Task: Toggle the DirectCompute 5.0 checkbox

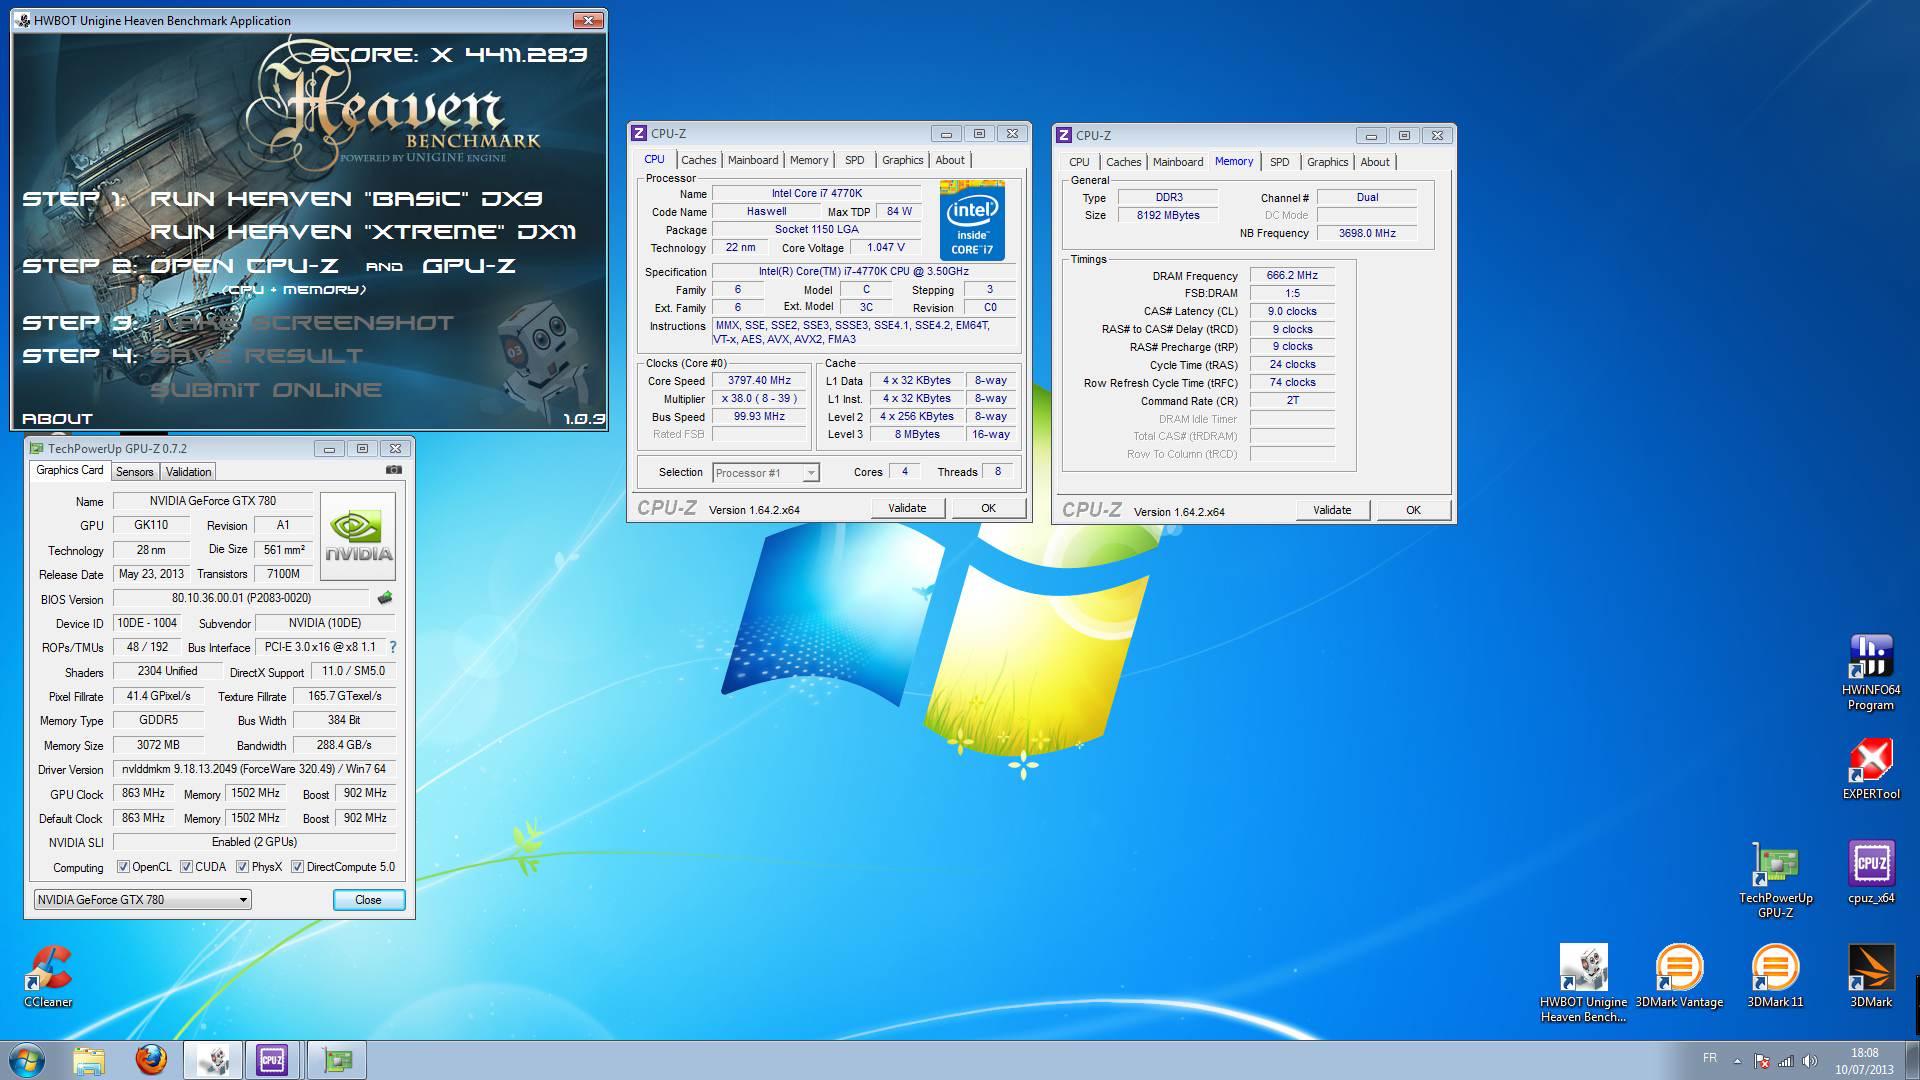Action: [x=297, y=867]
